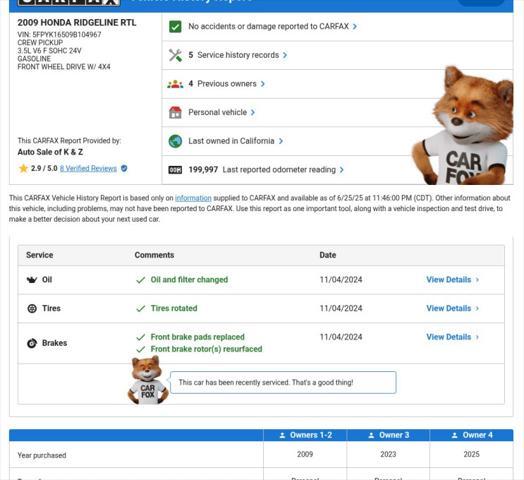Click the green no-accidents checkmark icon
This screenshot has height=480, width=524.
tap(175, 26)
